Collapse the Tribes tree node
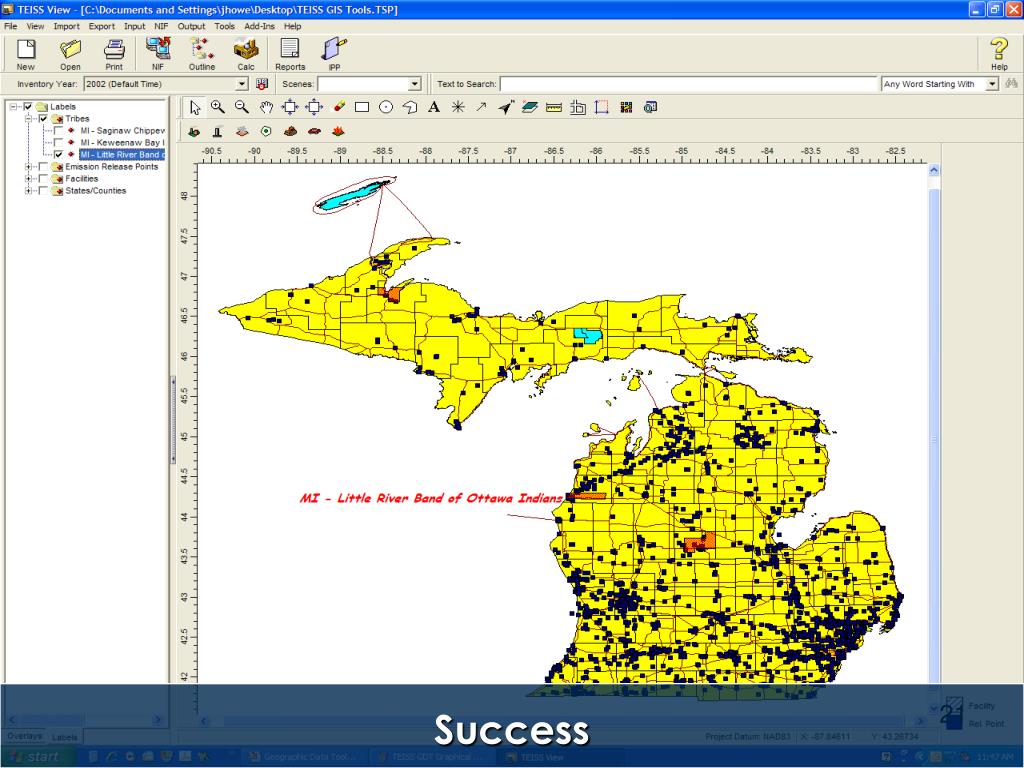Screen dimensions: 1024x768 [x=28, y=119]
